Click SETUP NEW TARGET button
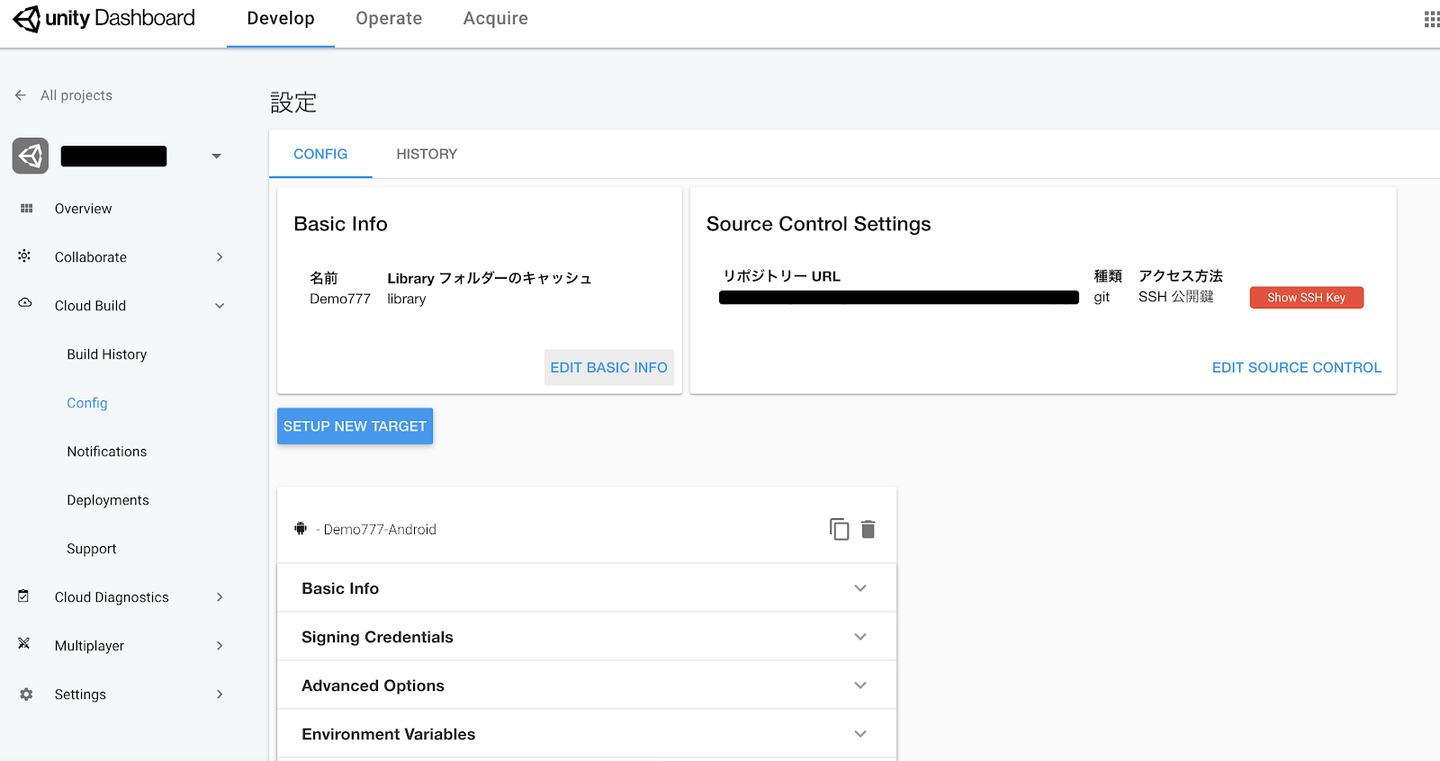The width and height of the screenshot is (1440, 761). click(x=355, y=426)
